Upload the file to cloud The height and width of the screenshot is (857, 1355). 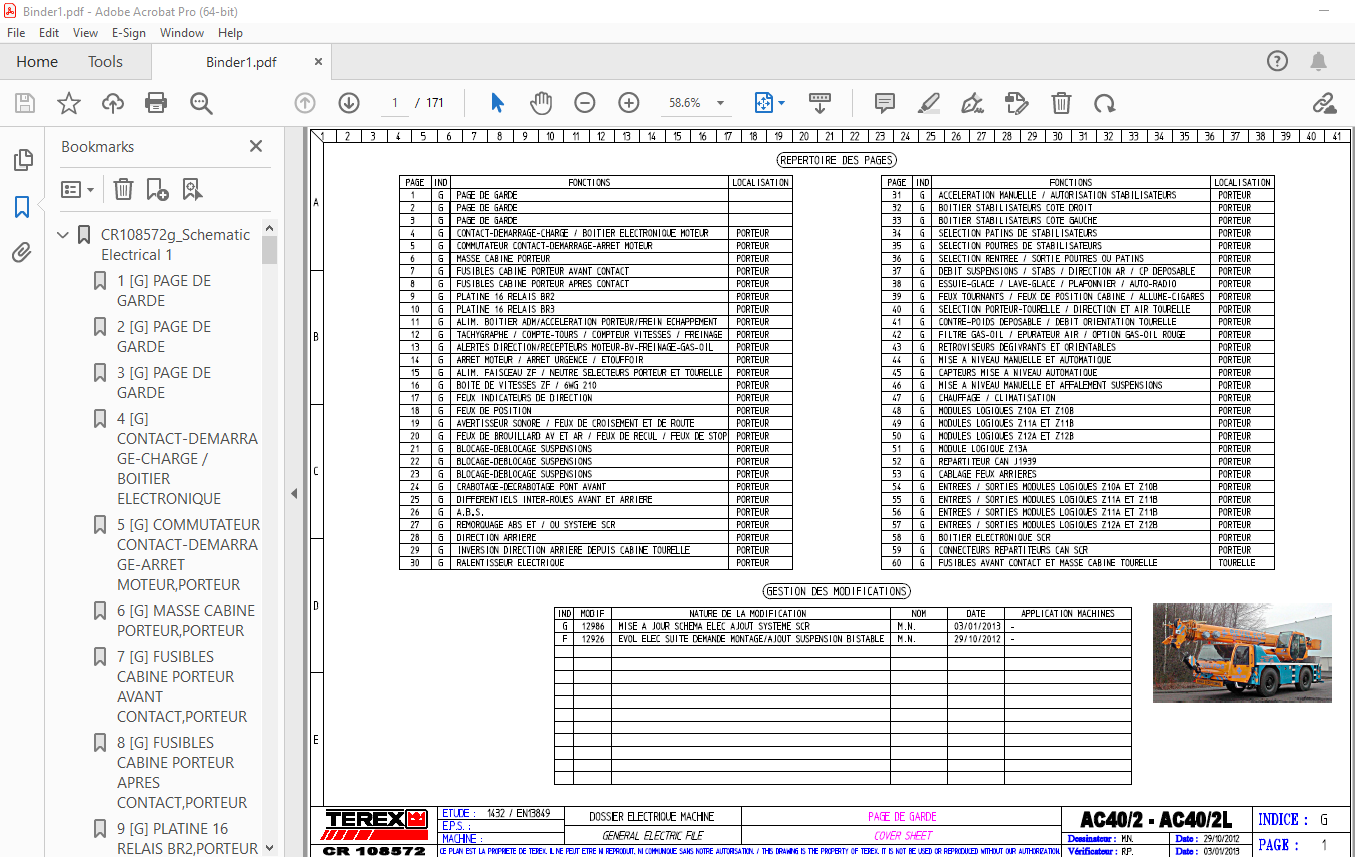click(113, 103)
